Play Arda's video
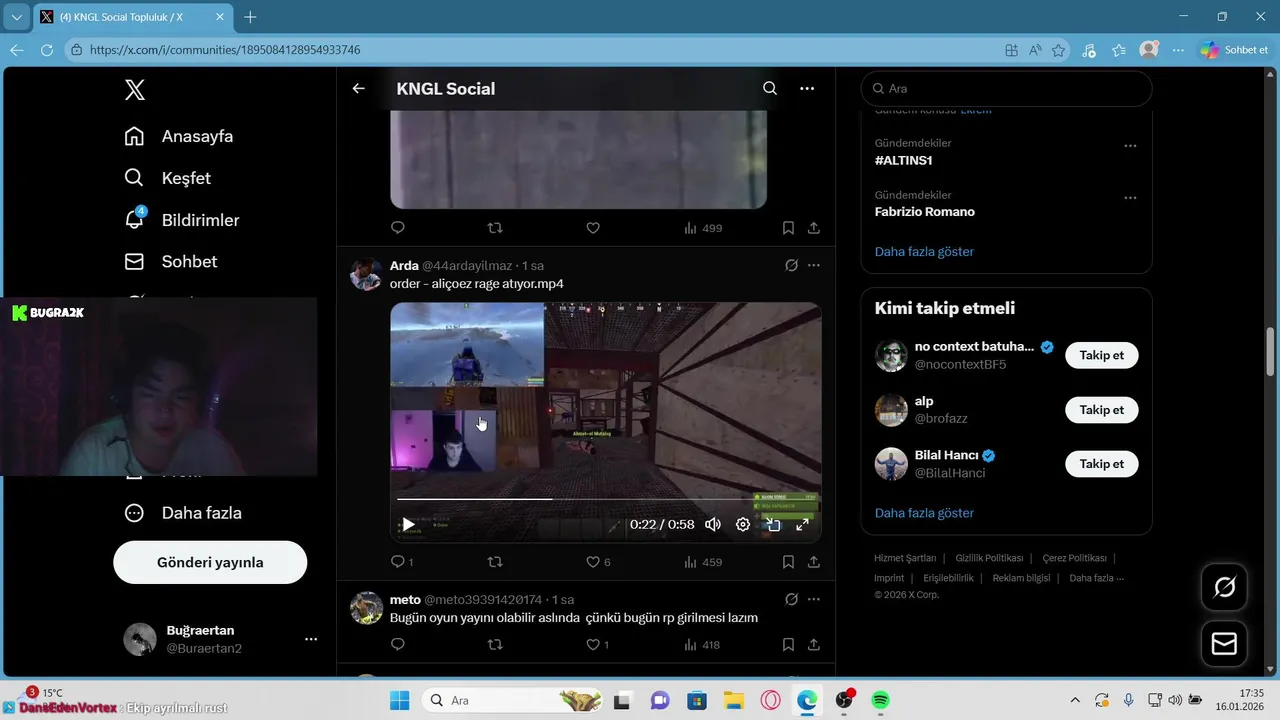This screenshot has width=1280, height=720. (x=408, y=524)
